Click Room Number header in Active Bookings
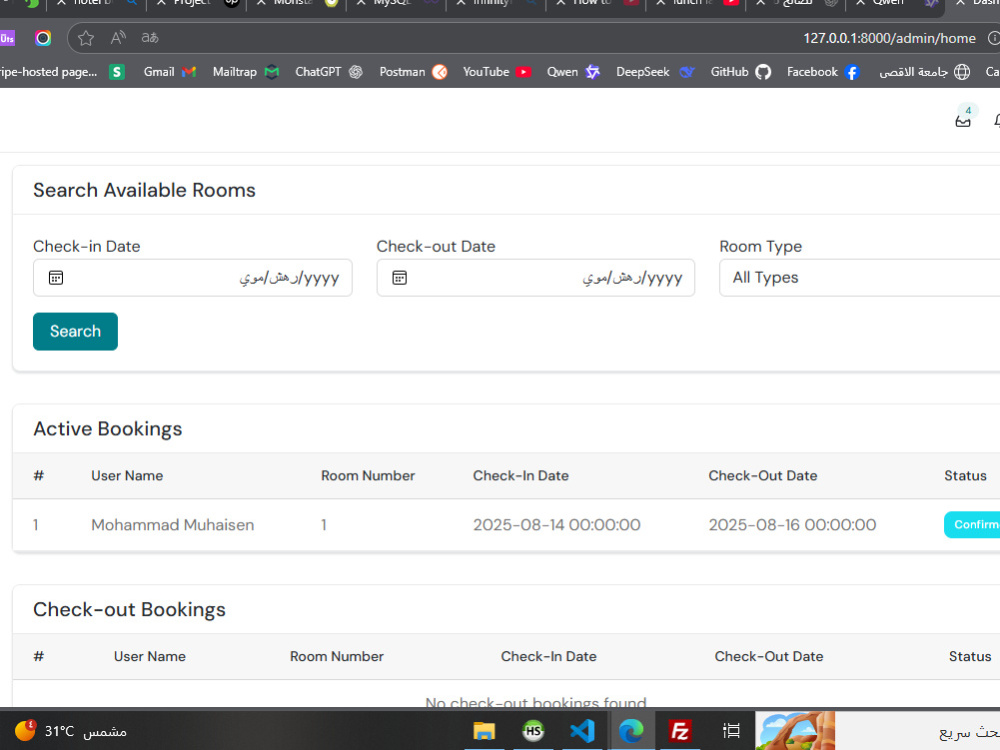 pyautogui.click(x=368, y=476)
